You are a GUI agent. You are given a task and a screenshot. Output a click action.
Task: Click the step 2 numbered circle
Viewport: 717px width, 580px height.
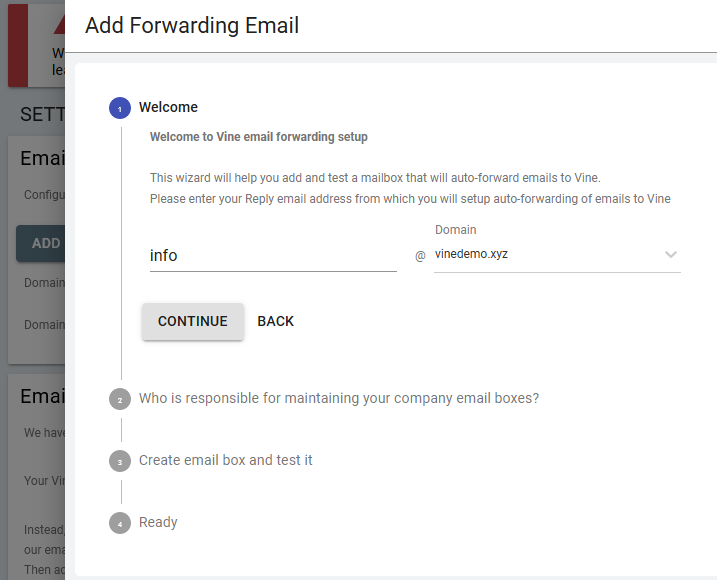coord(120,399)
